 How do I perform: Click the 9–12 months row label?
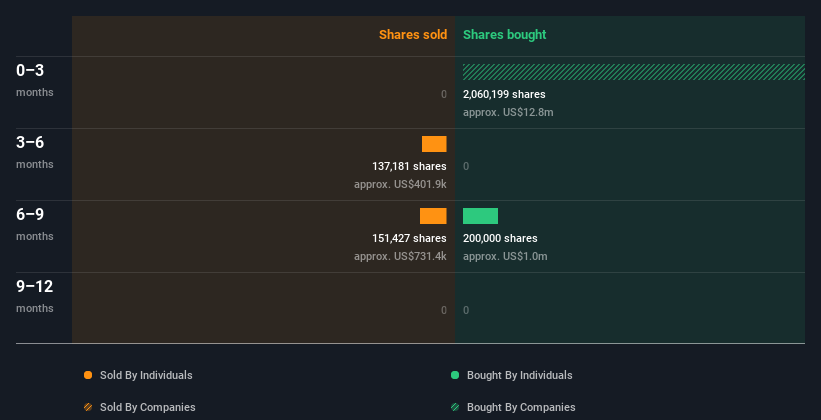[35, 296]
